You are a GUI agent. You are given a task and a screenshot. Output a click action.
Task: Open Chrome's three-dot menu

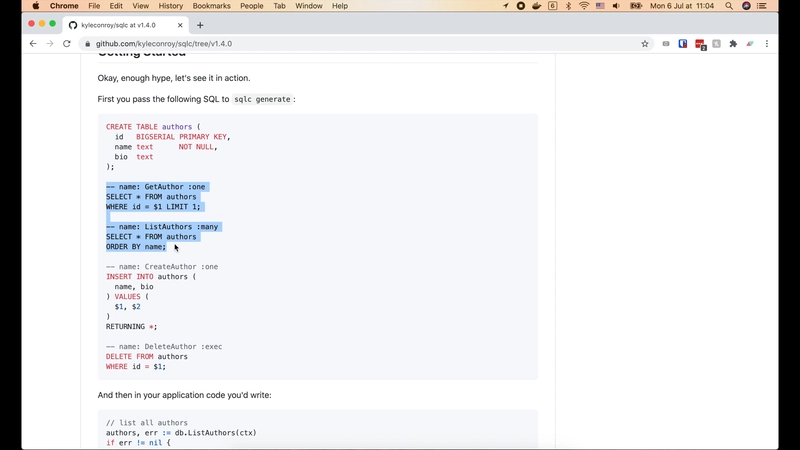coord(767,44)
